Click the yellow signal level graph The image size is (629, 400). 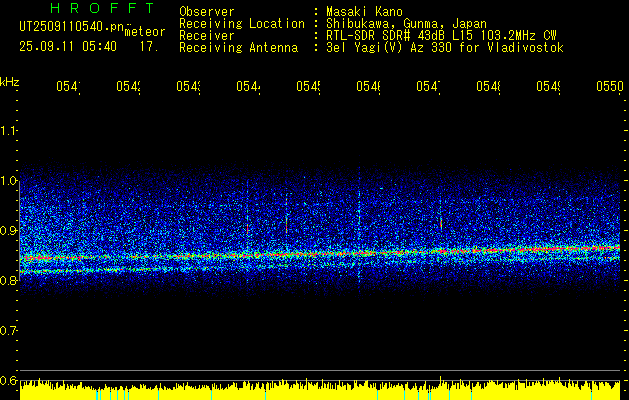[x=320, y=389]
